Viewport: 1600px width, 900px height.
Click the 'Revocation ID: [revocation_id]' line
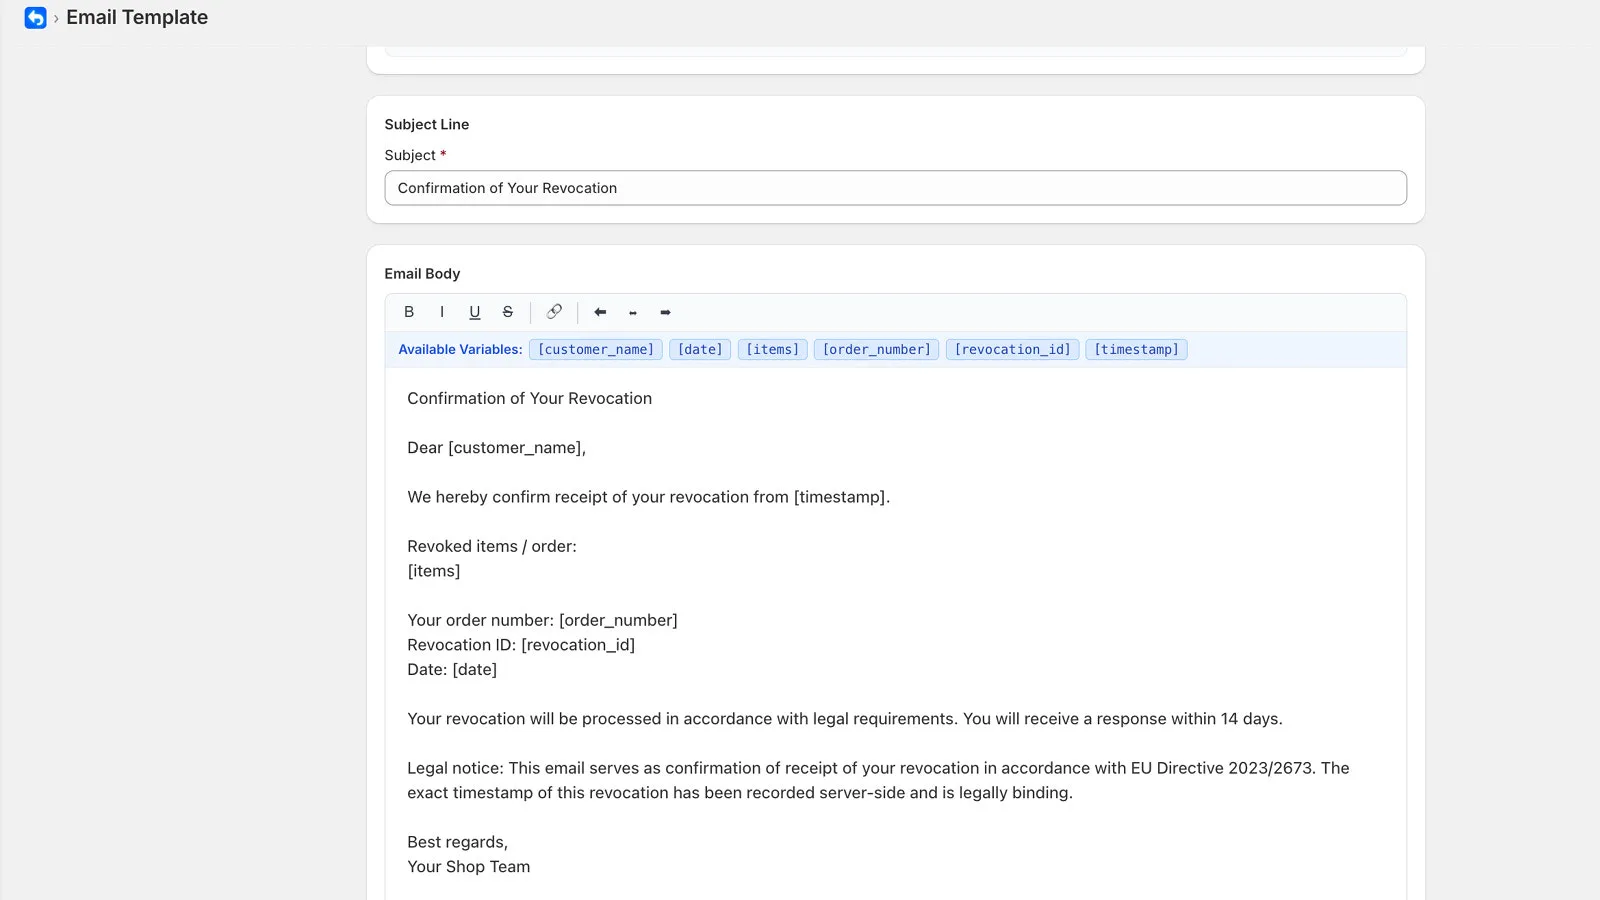coord(521,645)
